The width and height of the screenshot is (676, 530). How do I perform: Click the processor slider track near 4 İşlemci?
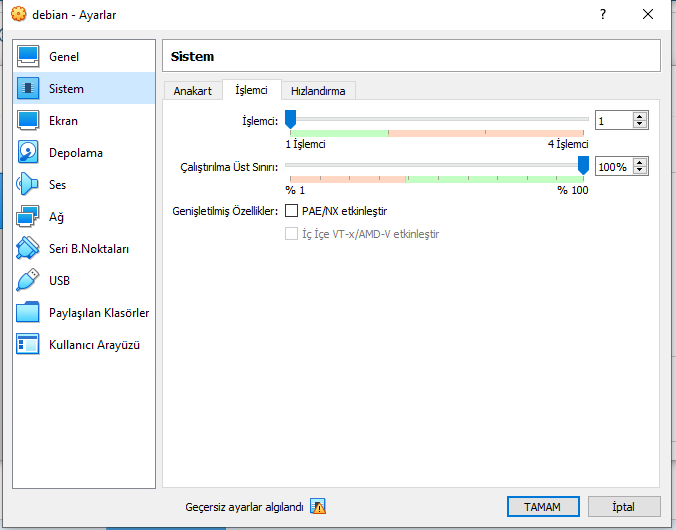tap(582, 119)
